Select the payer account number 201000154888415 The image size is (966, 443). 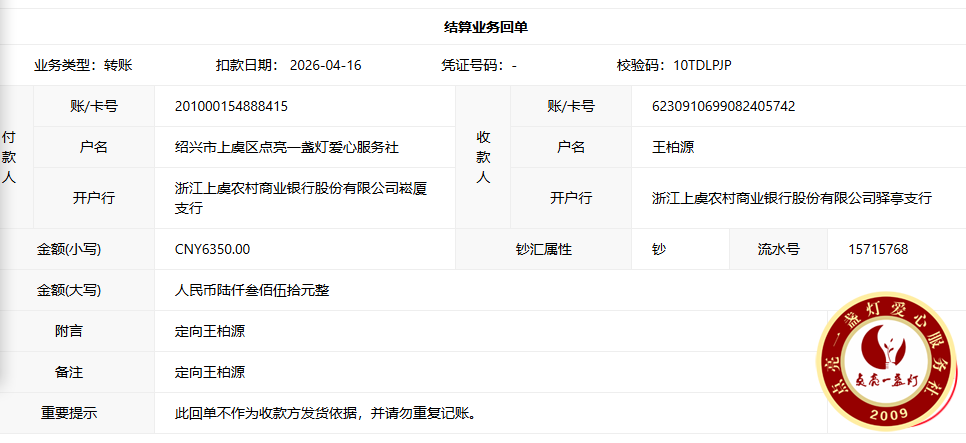point(231,106)
